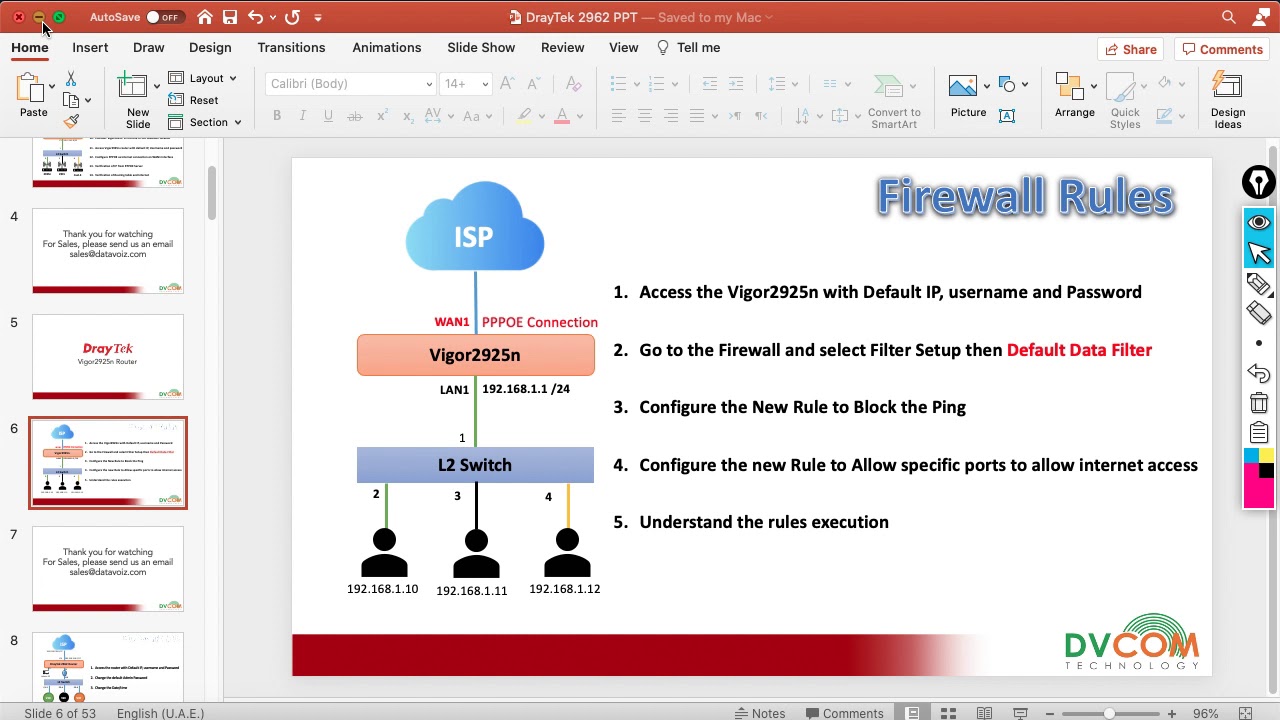Click the Cut scissors icon
The width and height of the screenshot is (1280, 720).
click(x=71, y=79)
